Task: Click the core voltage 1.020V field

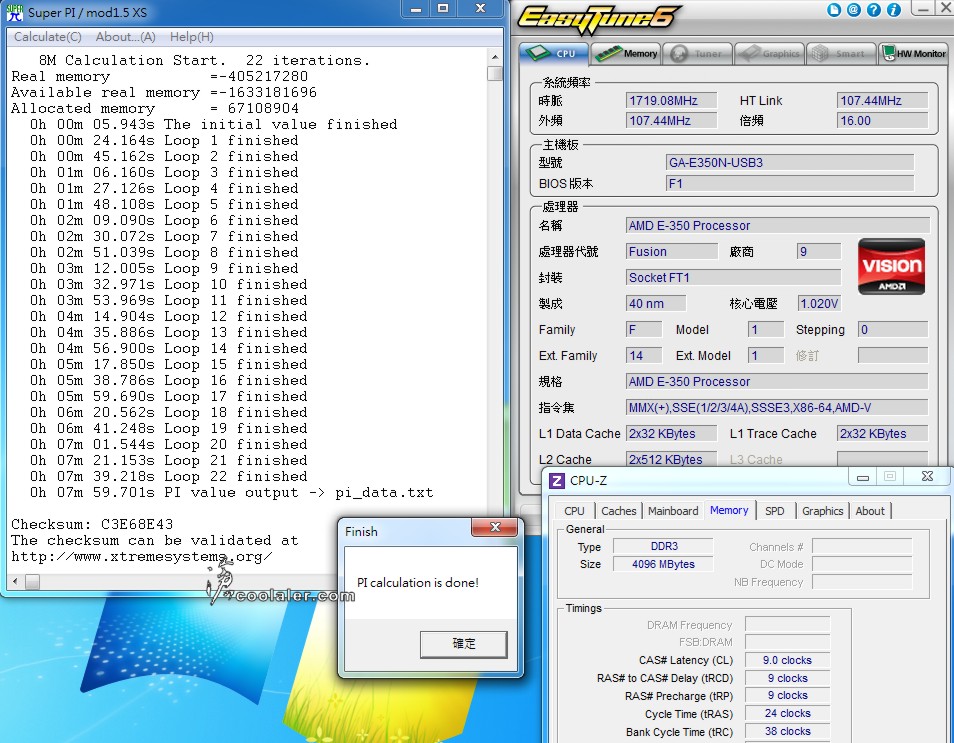Action: pyautogui.click(x=819, y=304)
